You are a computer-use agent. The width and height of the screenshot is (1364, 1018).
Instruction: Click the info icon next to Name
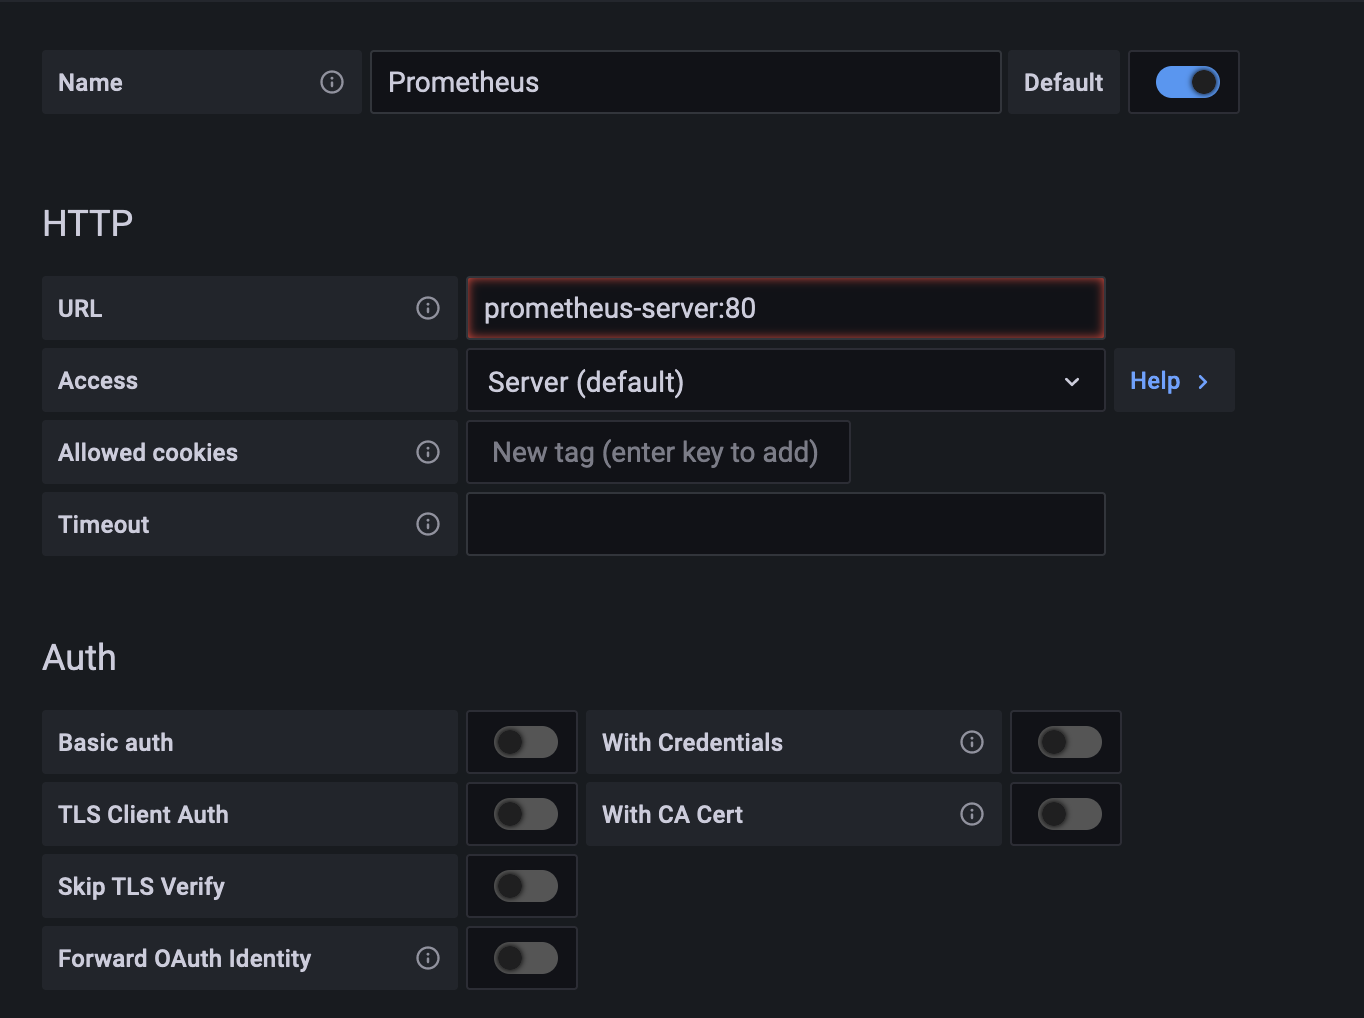click(332, 82)
